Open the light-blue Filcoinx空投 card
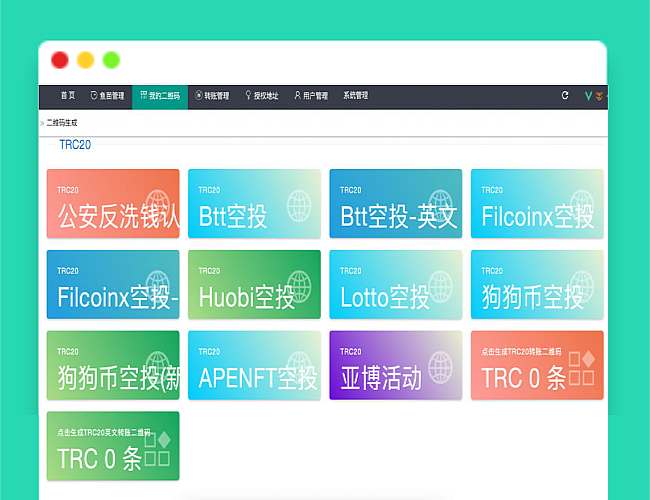Screen dimensions: 650x500 pyautogui.click(x=537, y=204)
